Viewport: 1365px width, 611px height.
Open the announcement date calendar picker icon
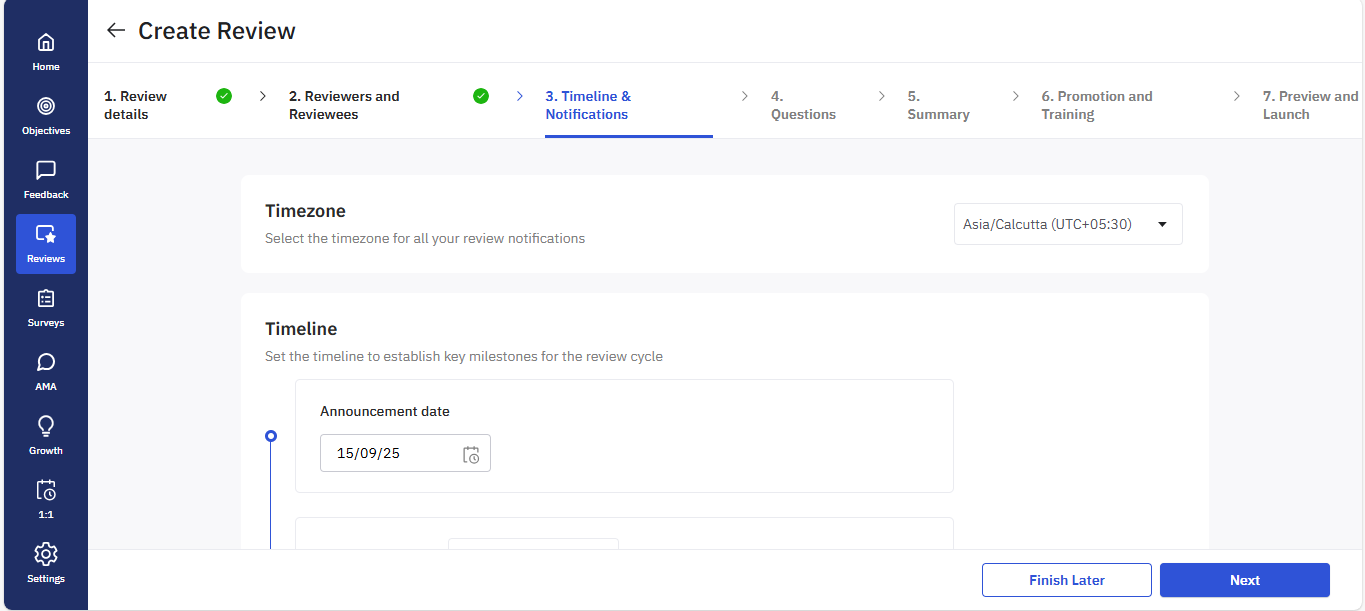pos(471,454)
